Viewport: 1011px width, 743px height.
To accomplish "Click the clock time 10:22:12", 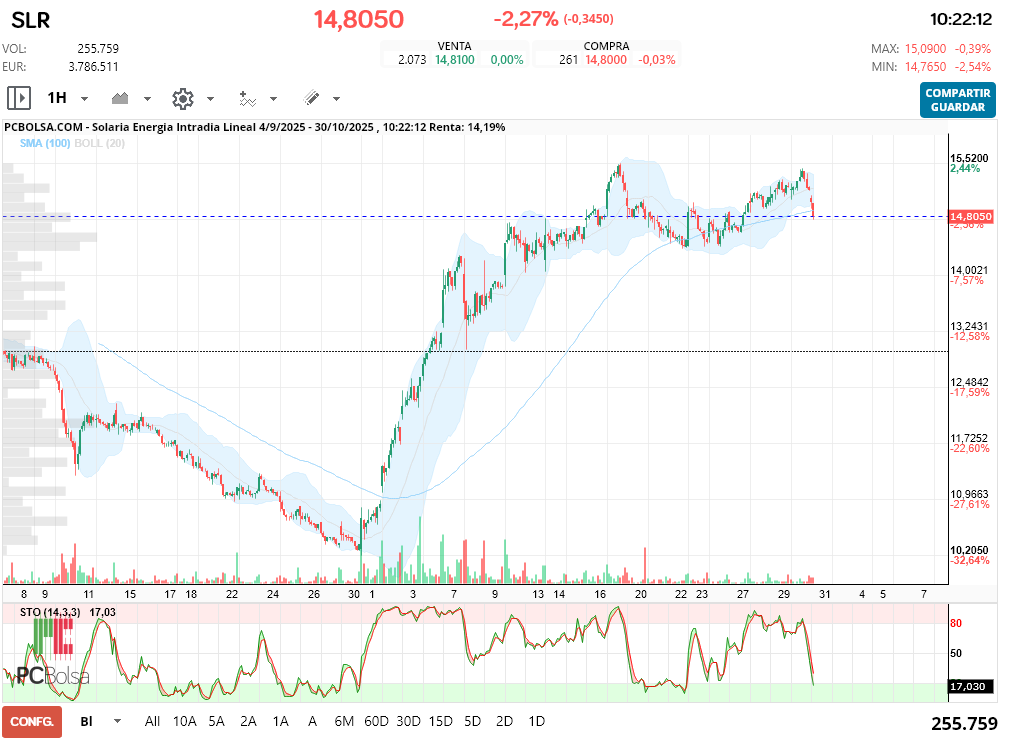I will [960, 19].
